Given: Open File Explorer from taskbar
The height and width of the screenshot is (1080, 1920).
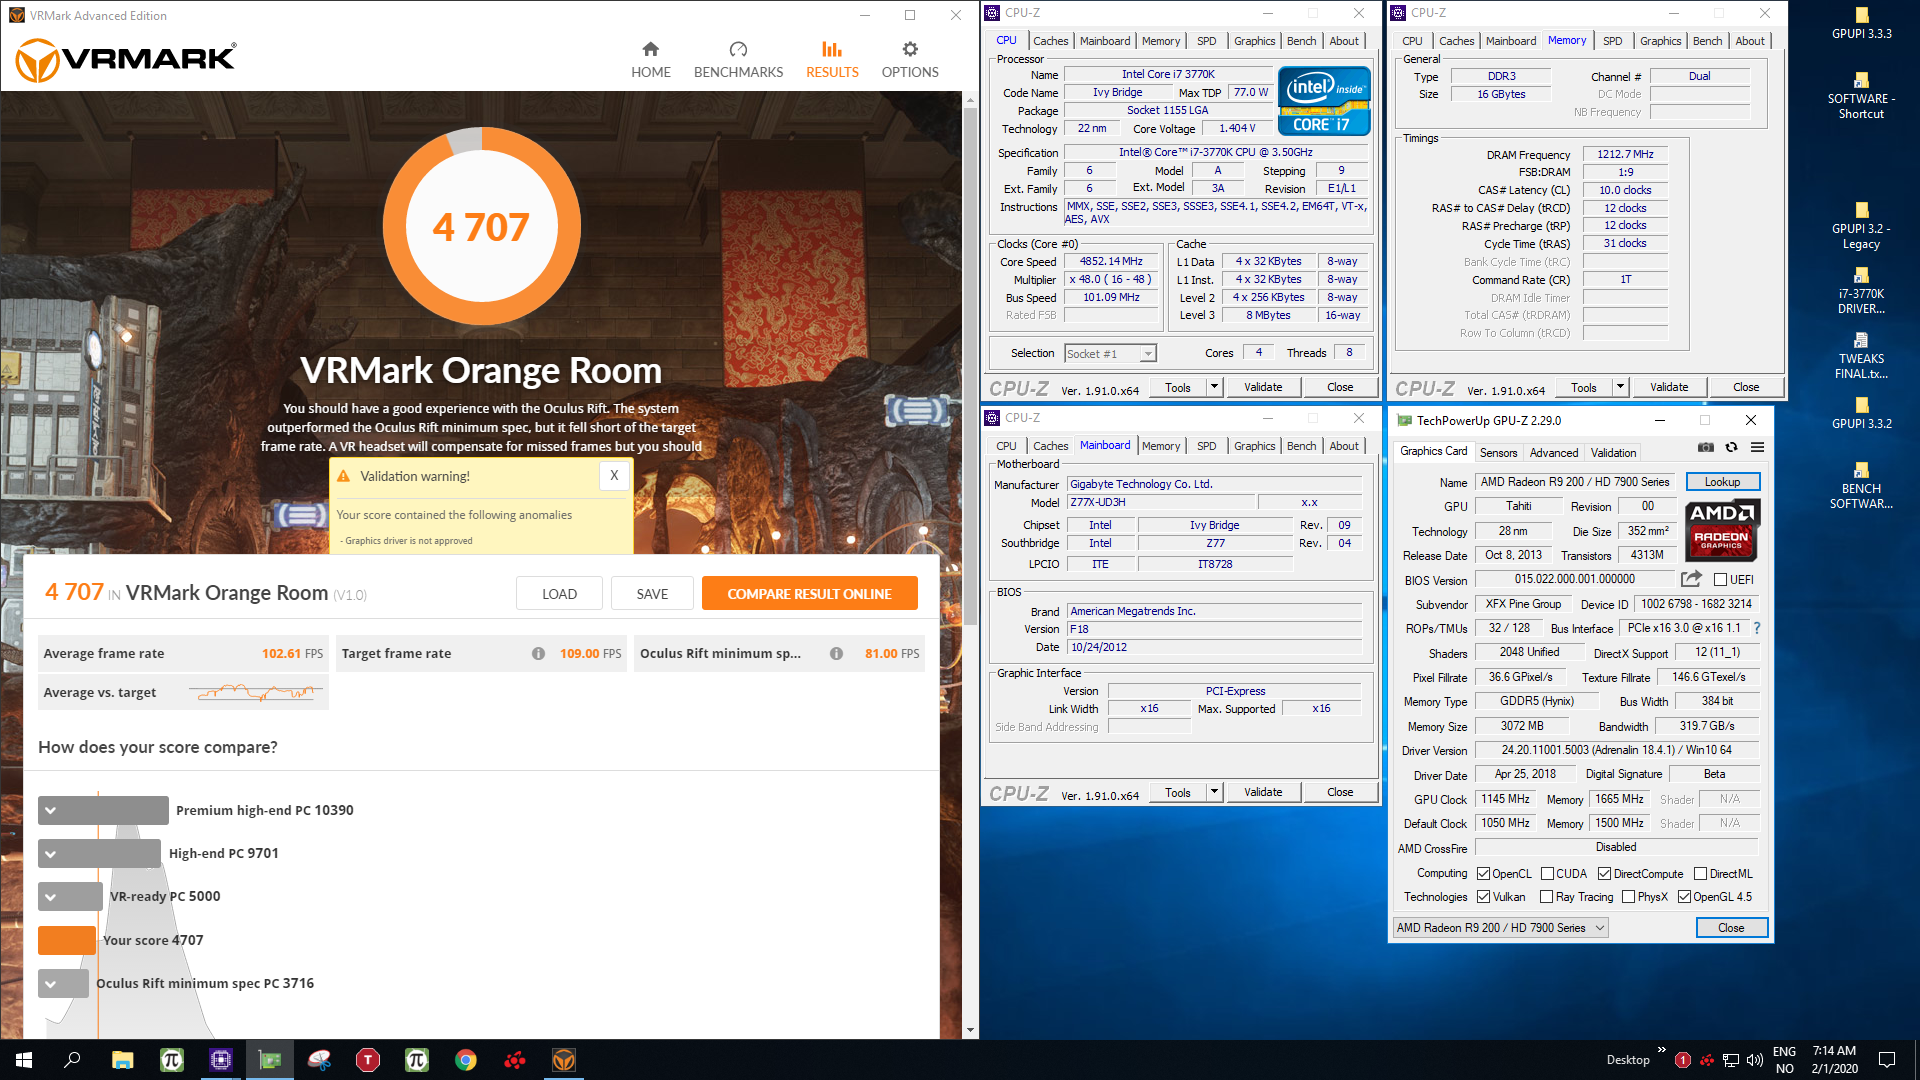Looking at the screenshot, I should [x=122, y=1060].
